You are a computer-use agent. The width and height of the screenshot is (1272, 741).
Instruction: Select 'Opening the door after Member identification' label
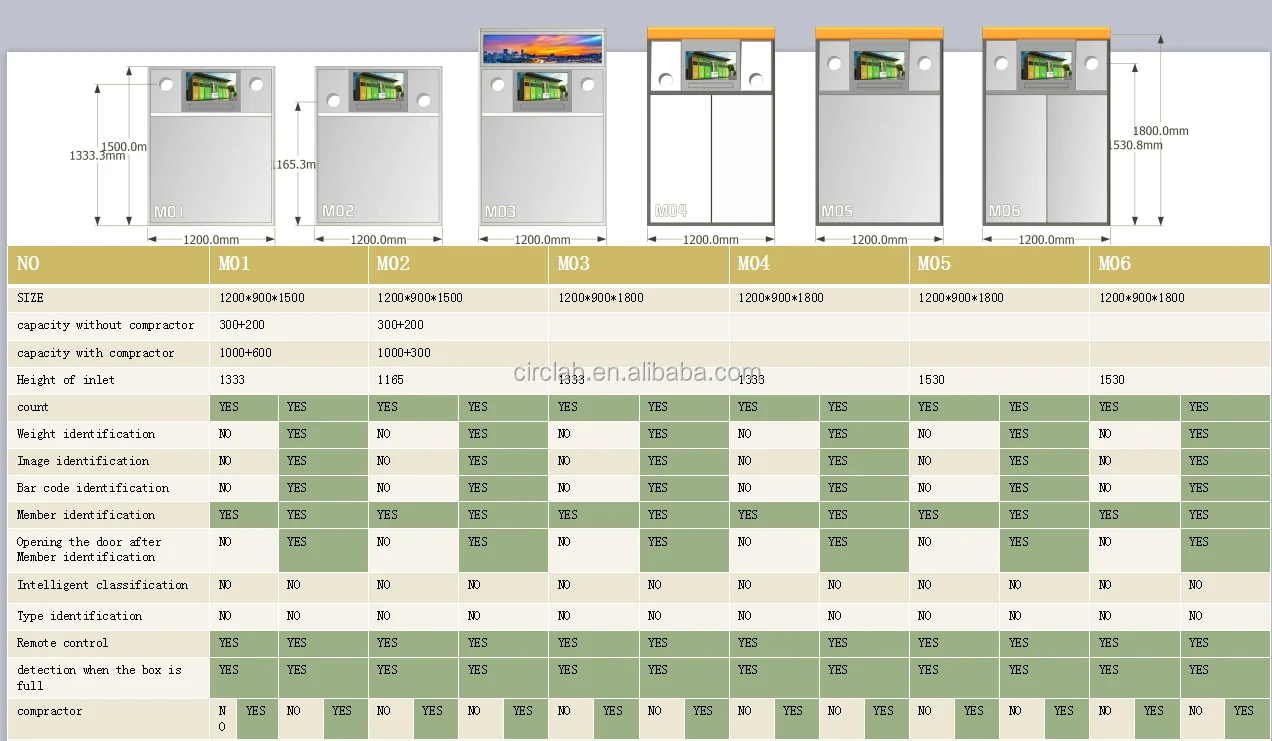click(x=89, y=549)
